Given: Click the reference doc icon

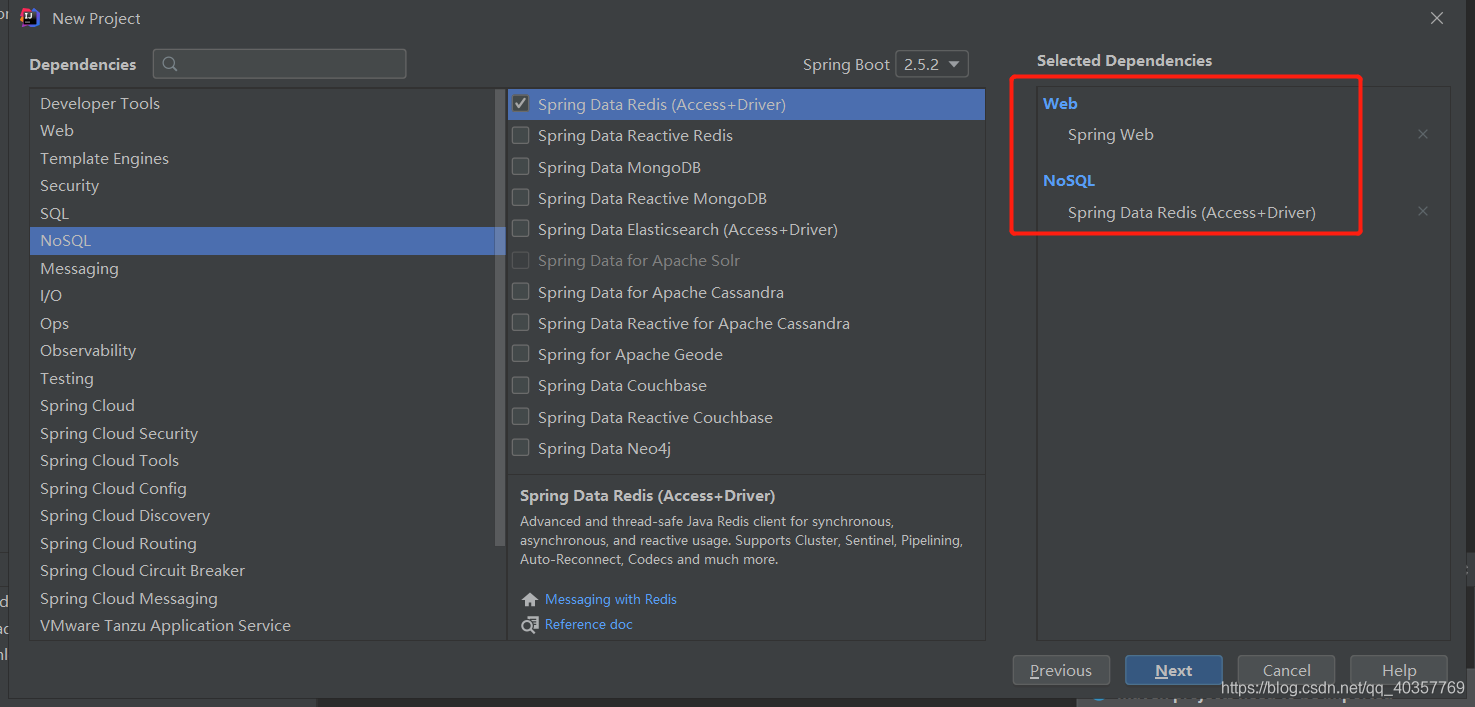Looking at the screenshot, I should click(530, 625).
